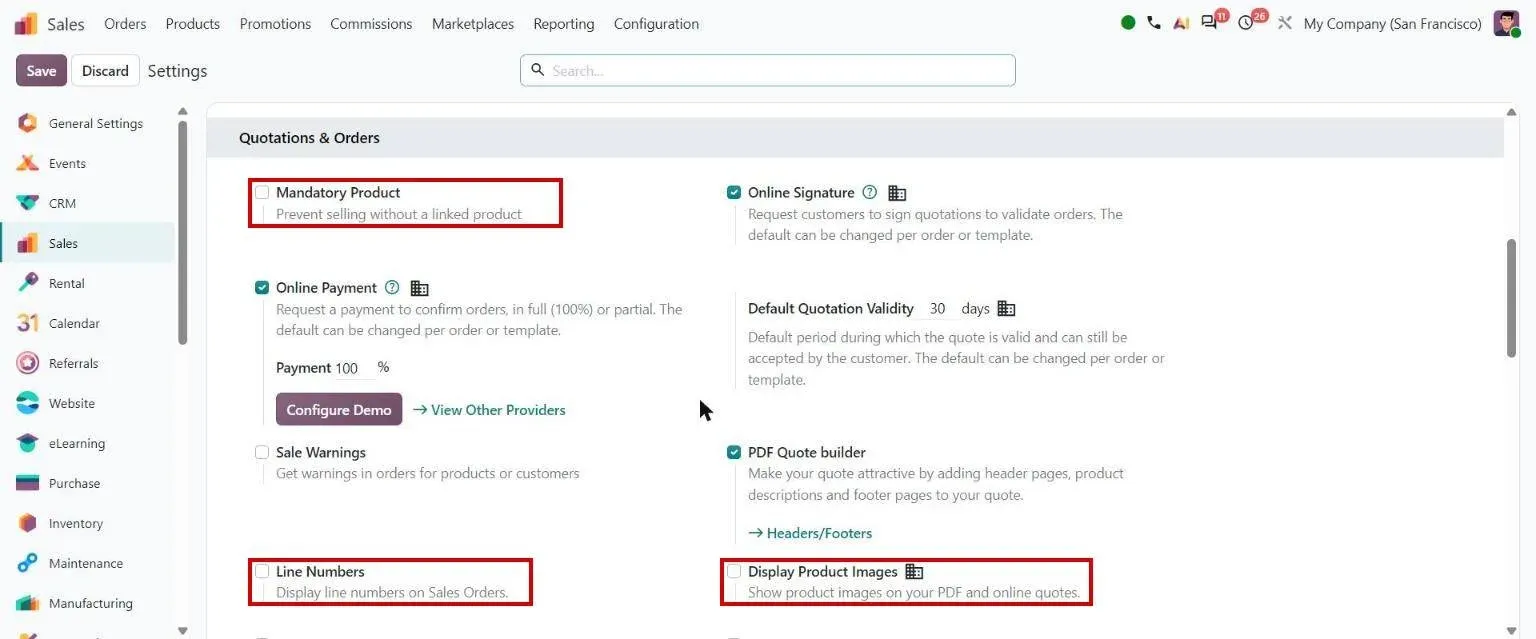Save the settings changes
The width and height of the screenshot is (1536, 639).
point(41,70)
